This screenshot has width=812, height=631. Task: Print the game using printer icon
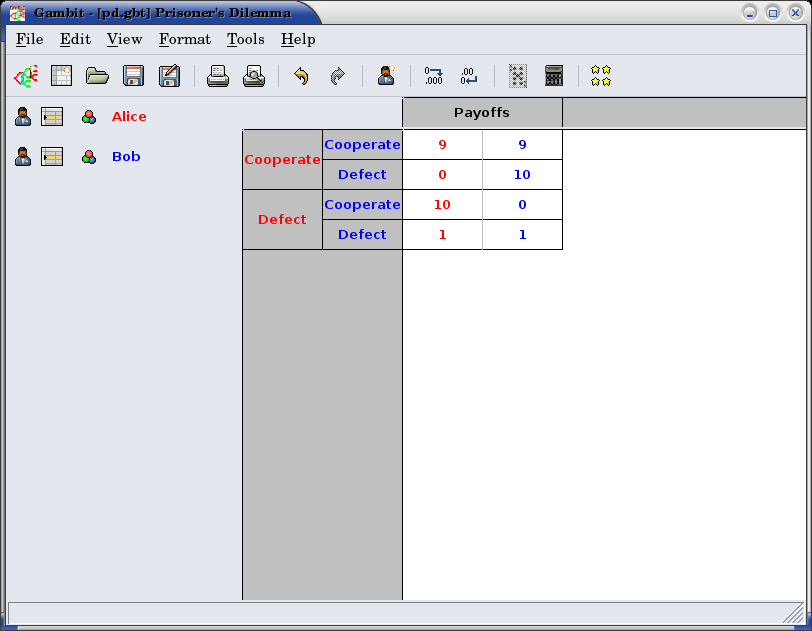click(x=218, y=76)
